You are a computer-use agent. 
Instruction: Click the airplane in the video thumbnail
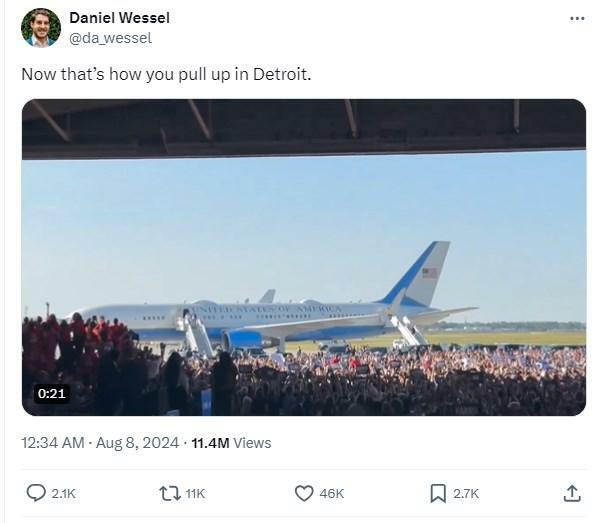(272, 307)
